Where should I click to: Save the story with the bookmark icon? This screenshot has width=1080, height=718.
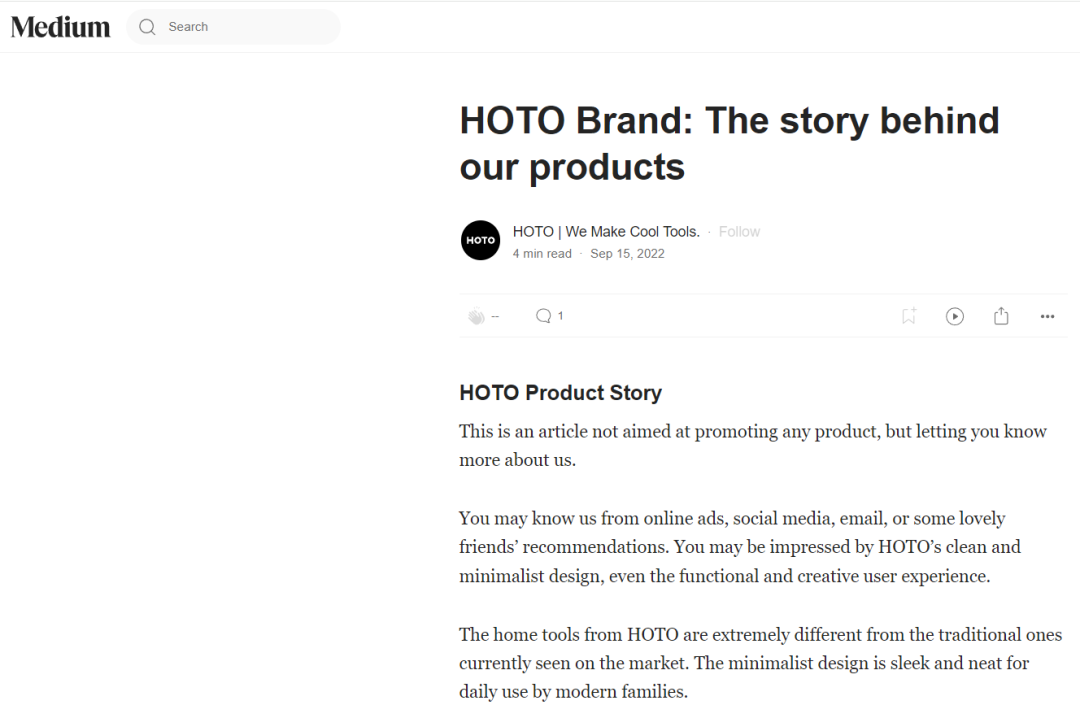pyautogui.click(x=908, y=316)
